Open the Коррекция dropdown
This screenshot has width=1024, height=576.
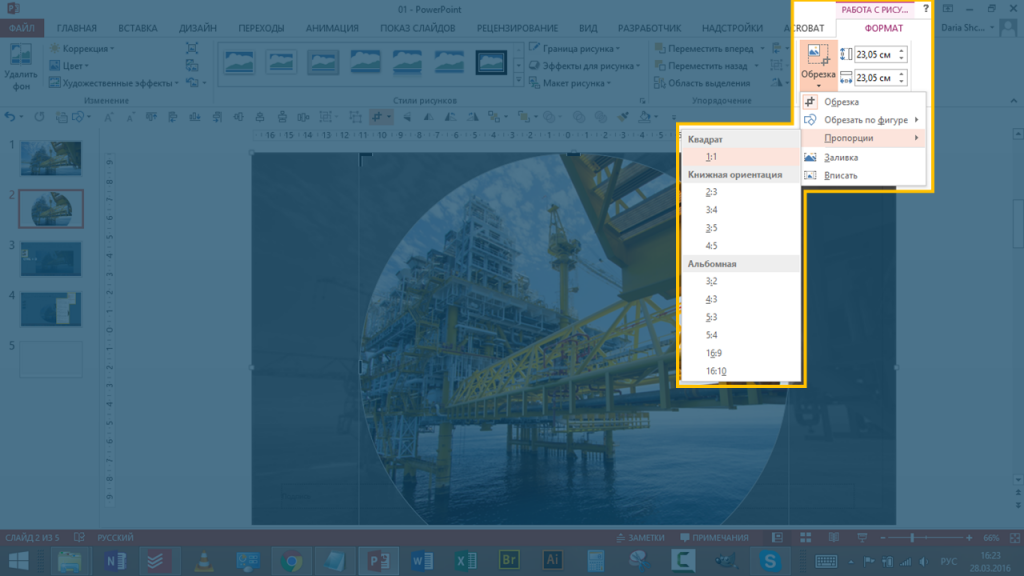tap(87, 48)
